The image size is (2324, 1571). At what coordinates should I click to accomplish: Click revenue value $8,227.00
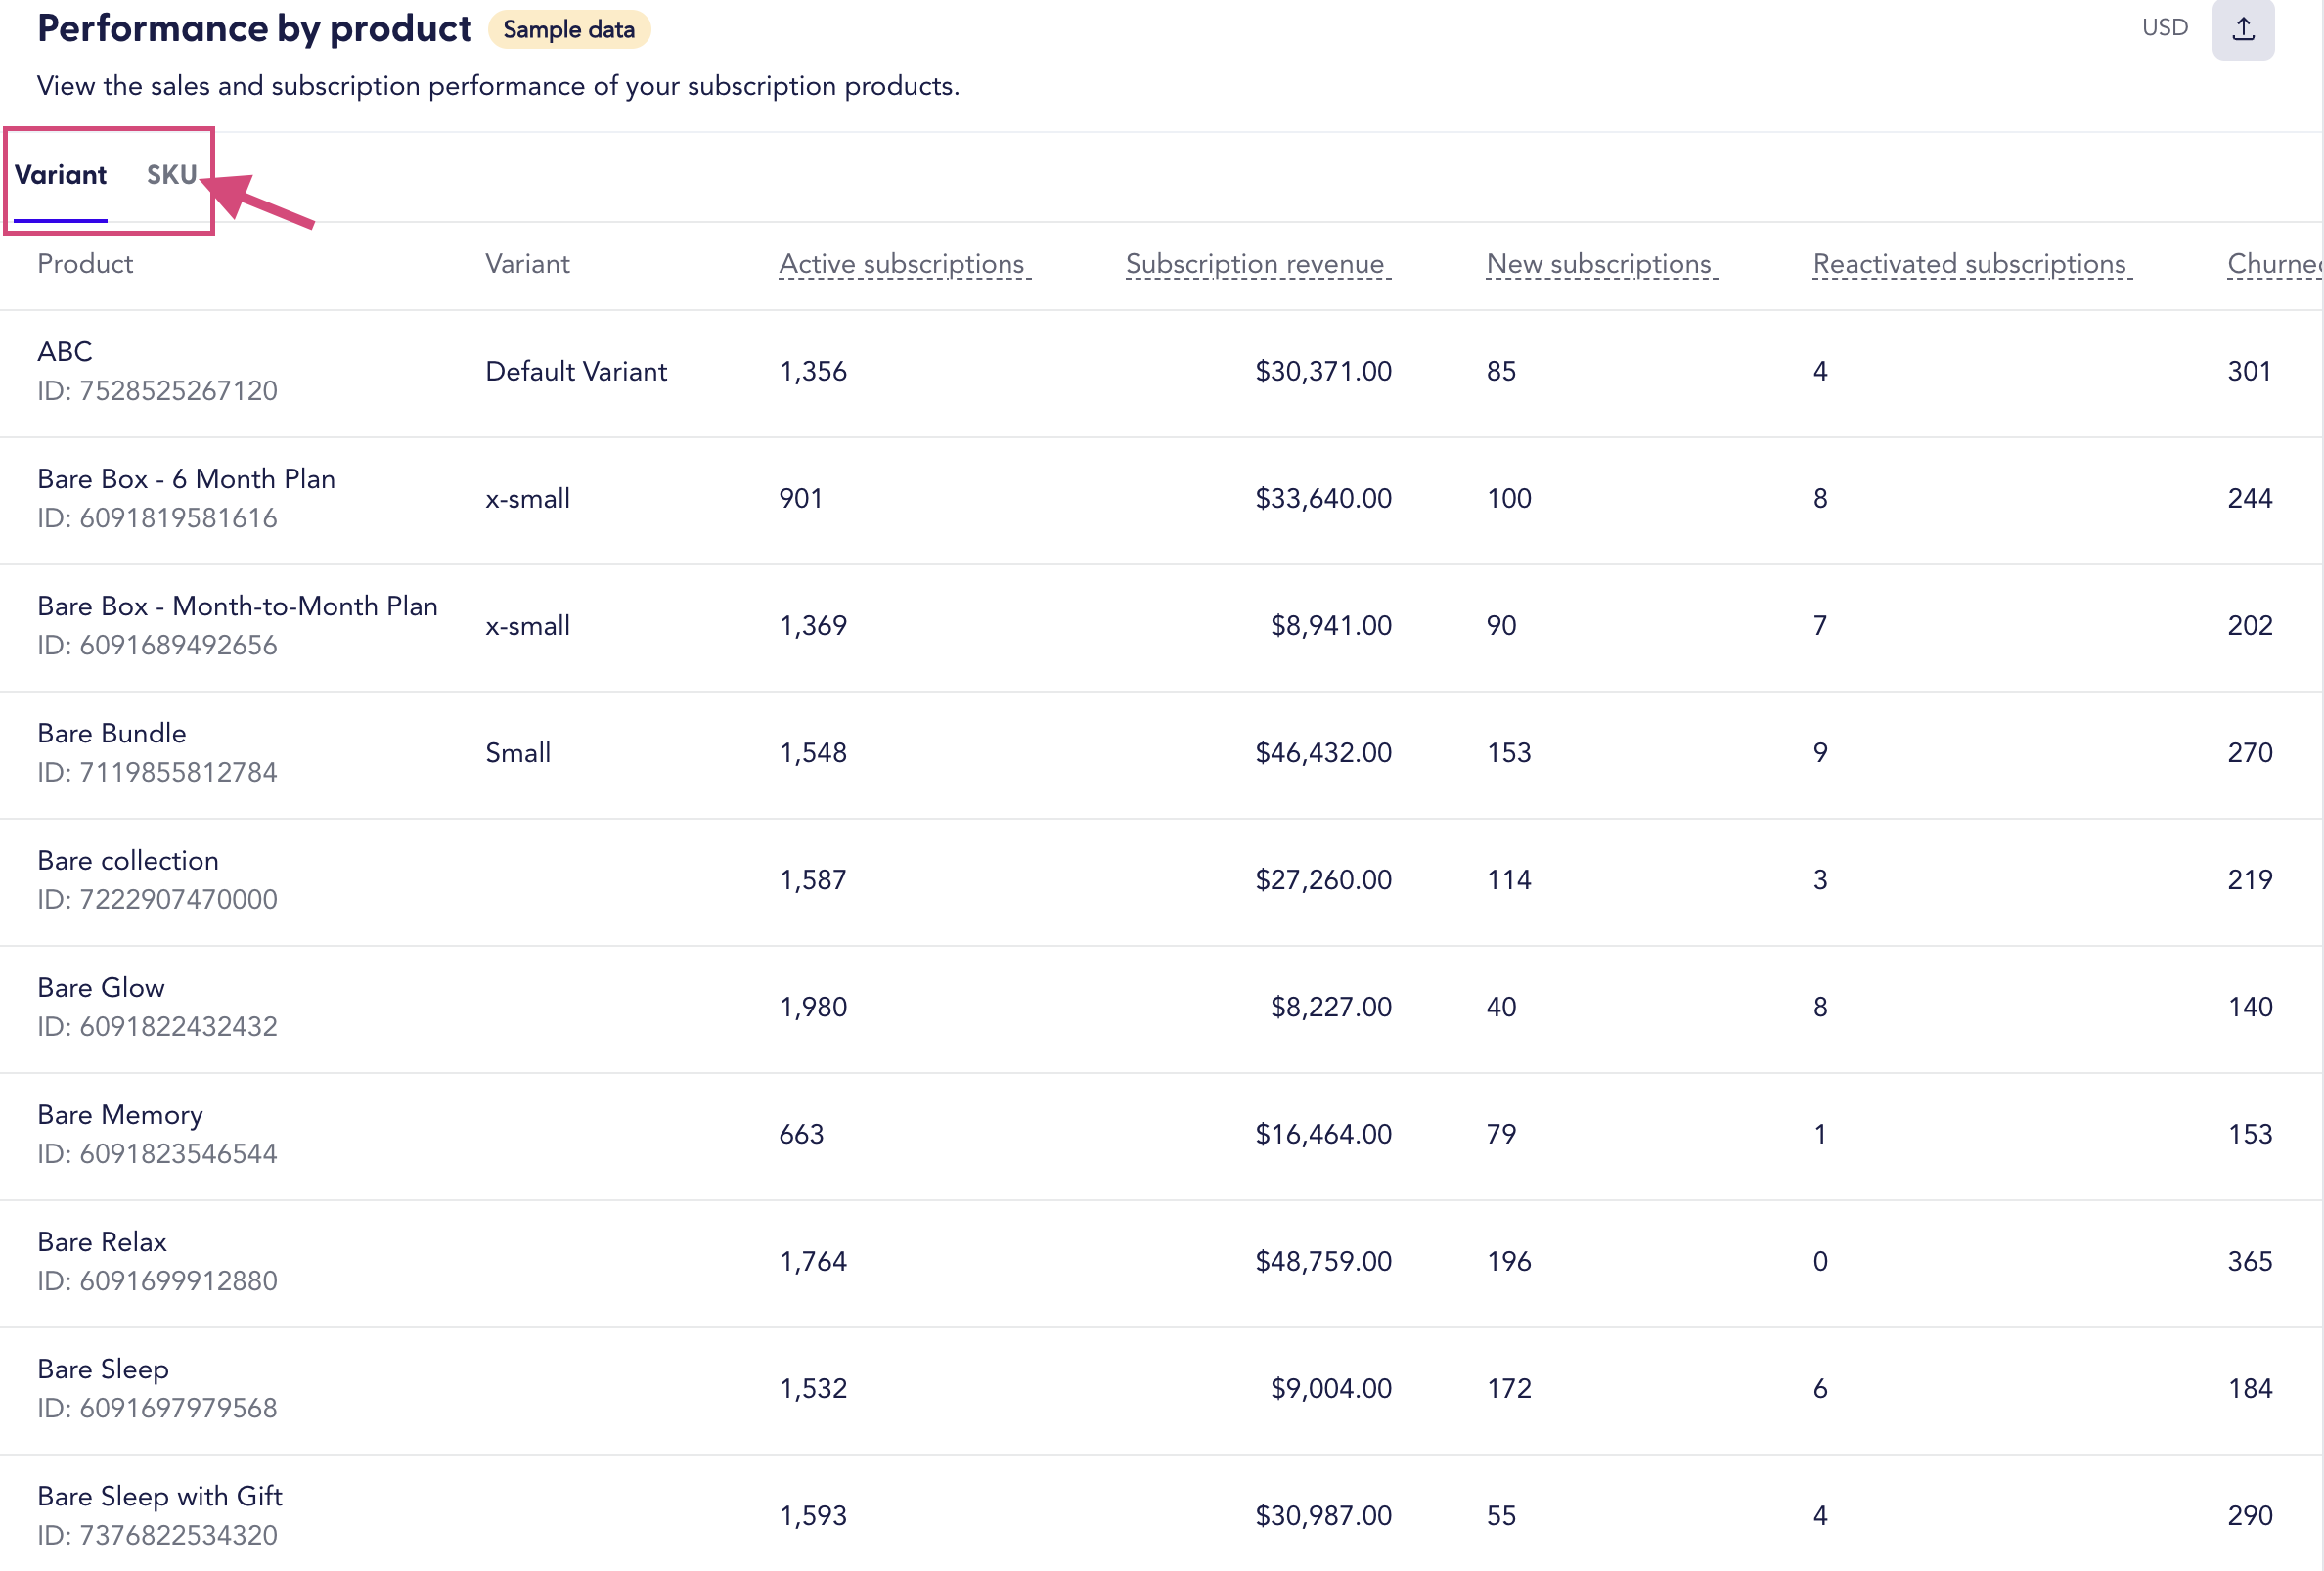[1331, 1007]
